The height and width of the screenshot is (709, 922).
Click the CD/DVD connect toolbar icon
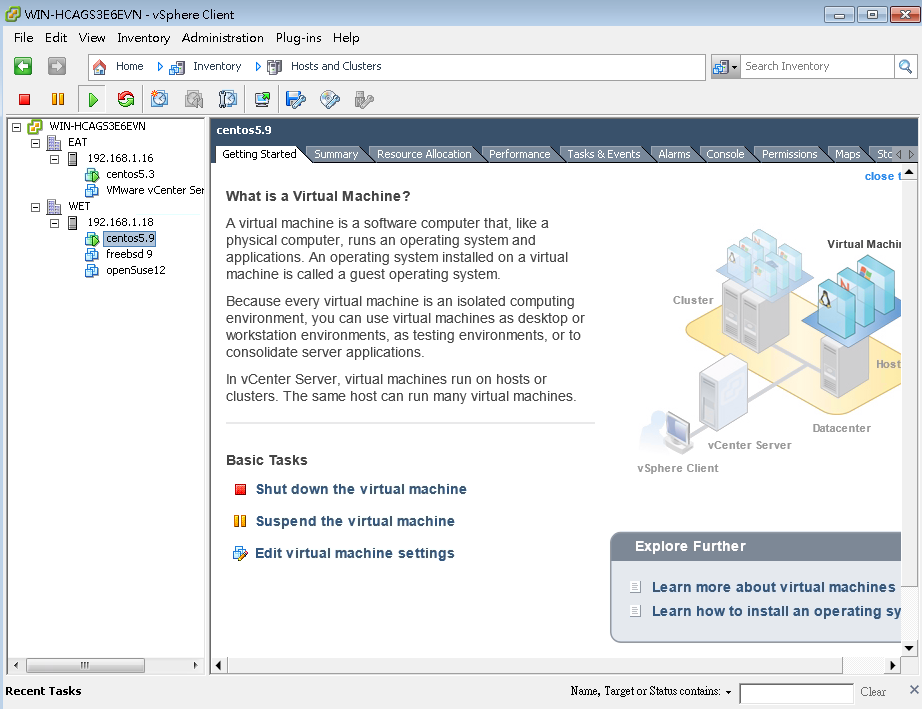[330, 99]
